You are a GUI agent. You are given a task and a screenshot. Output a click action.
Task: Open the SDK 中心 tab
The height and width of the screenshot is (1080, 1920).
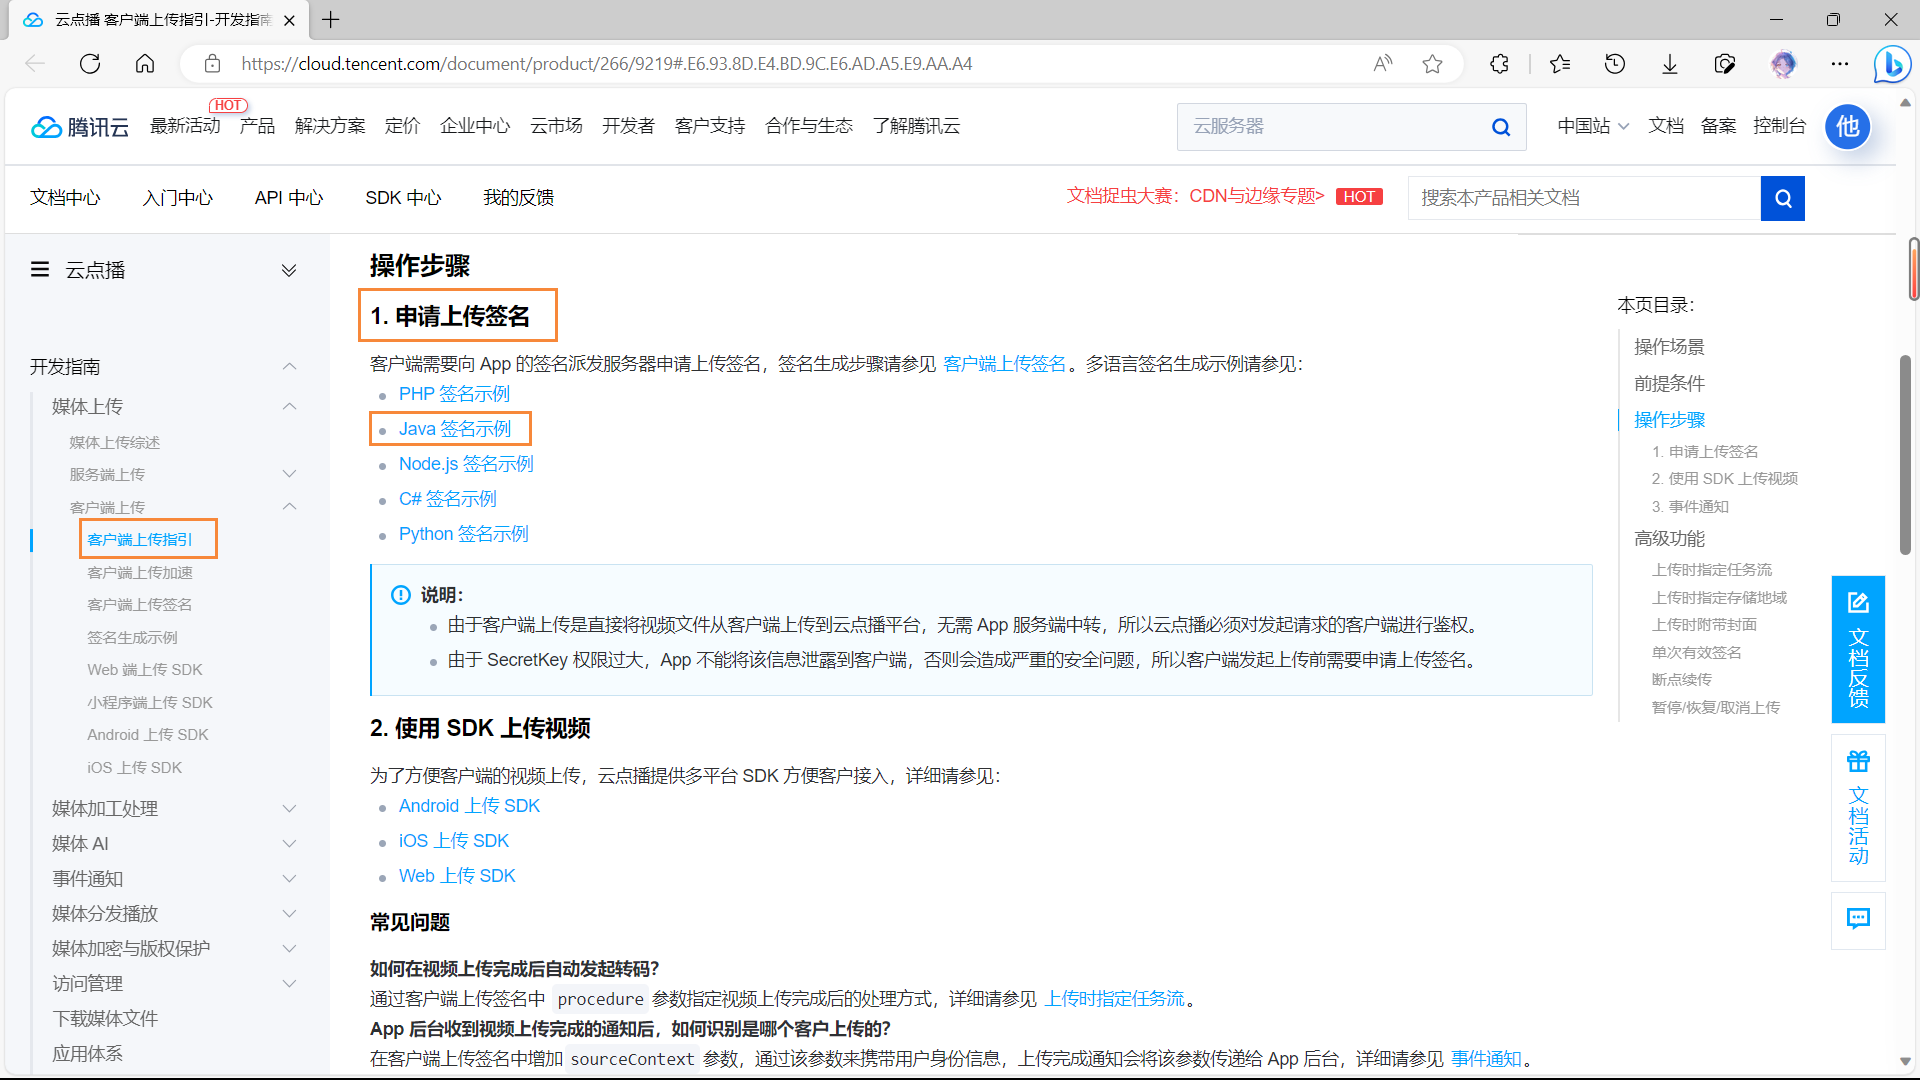[403, 198]
